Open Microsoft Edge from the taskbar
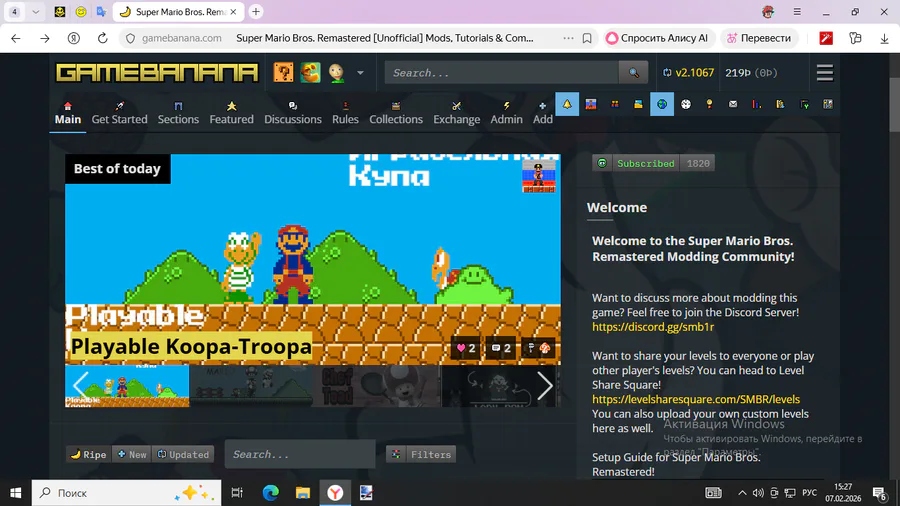Screen dimensions: 900x506 (x=270, y=493)
